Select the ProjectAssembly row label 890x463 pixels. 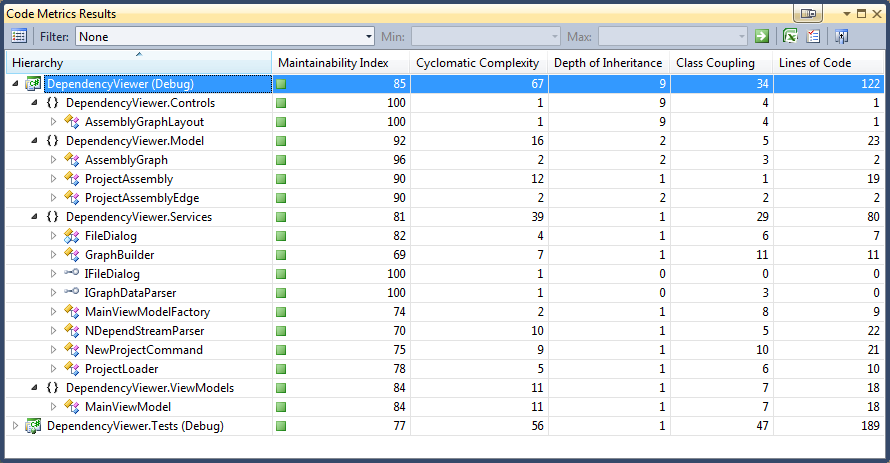pos(129,179)
